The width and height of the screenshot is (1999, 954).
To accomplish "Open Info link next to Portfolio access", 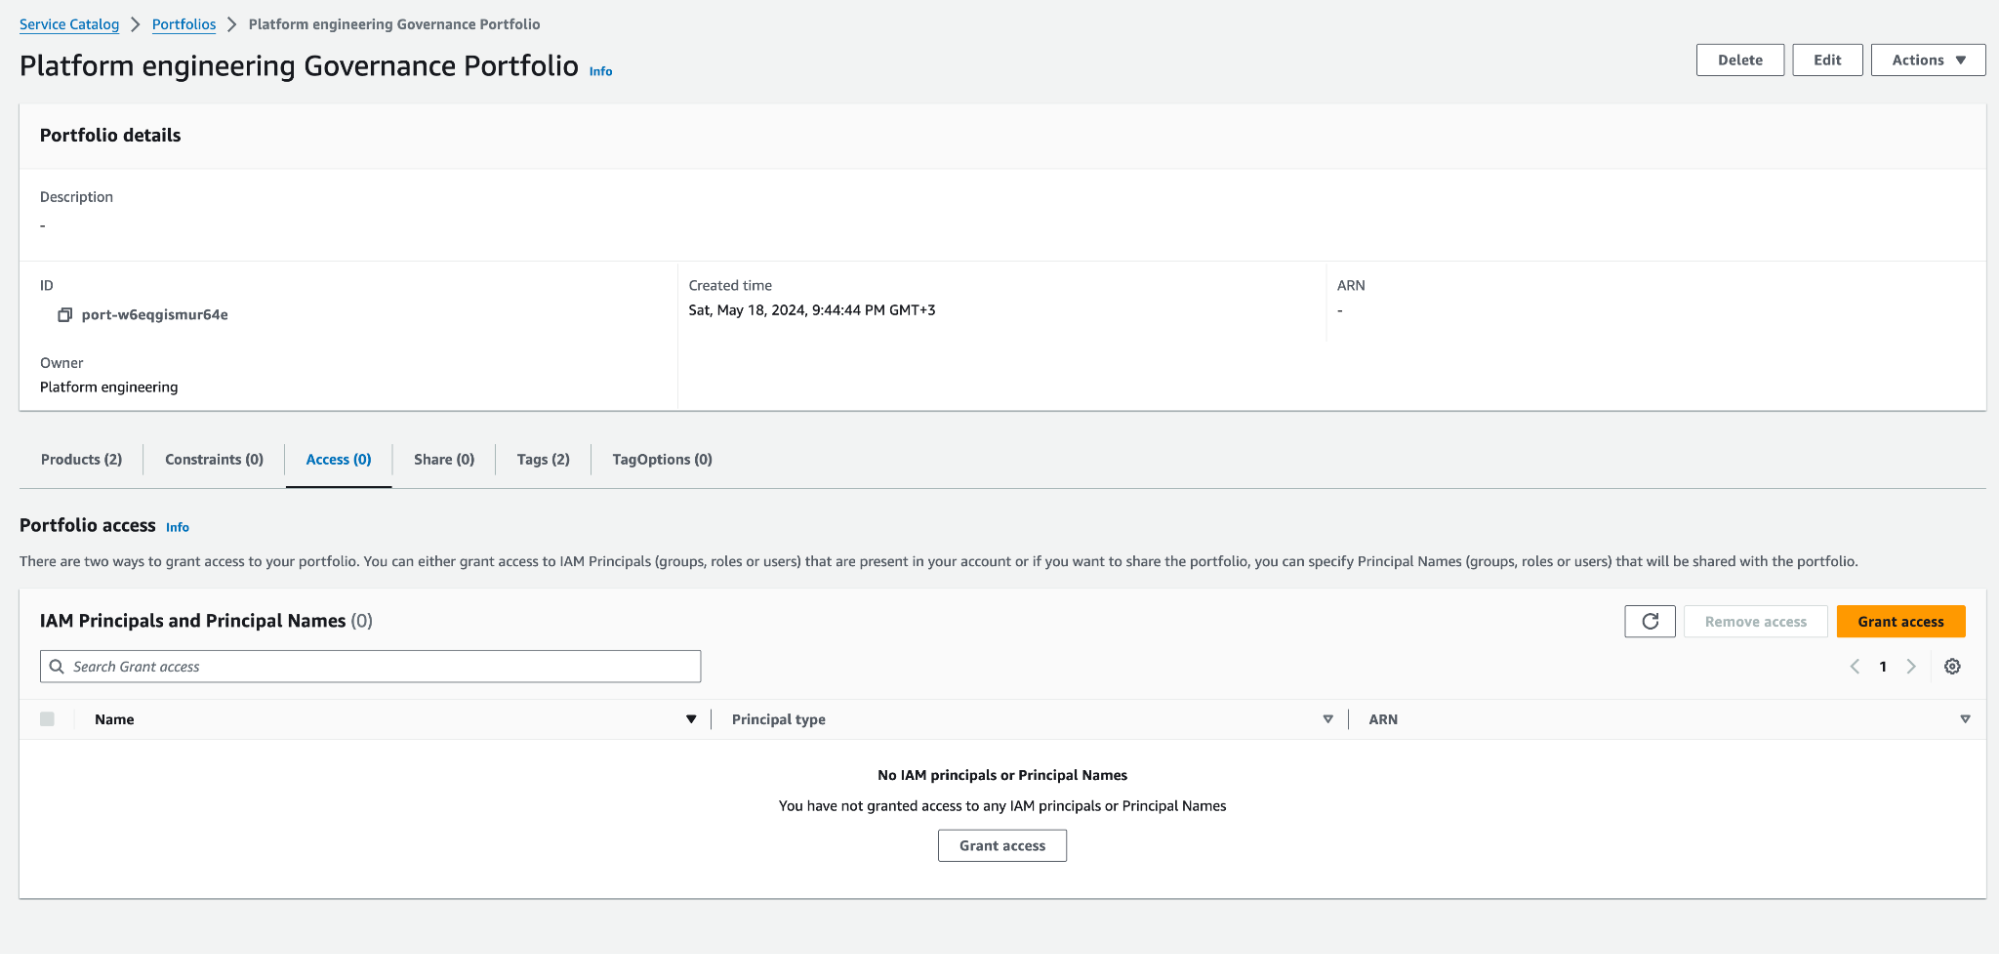I will tap(178, 527).
